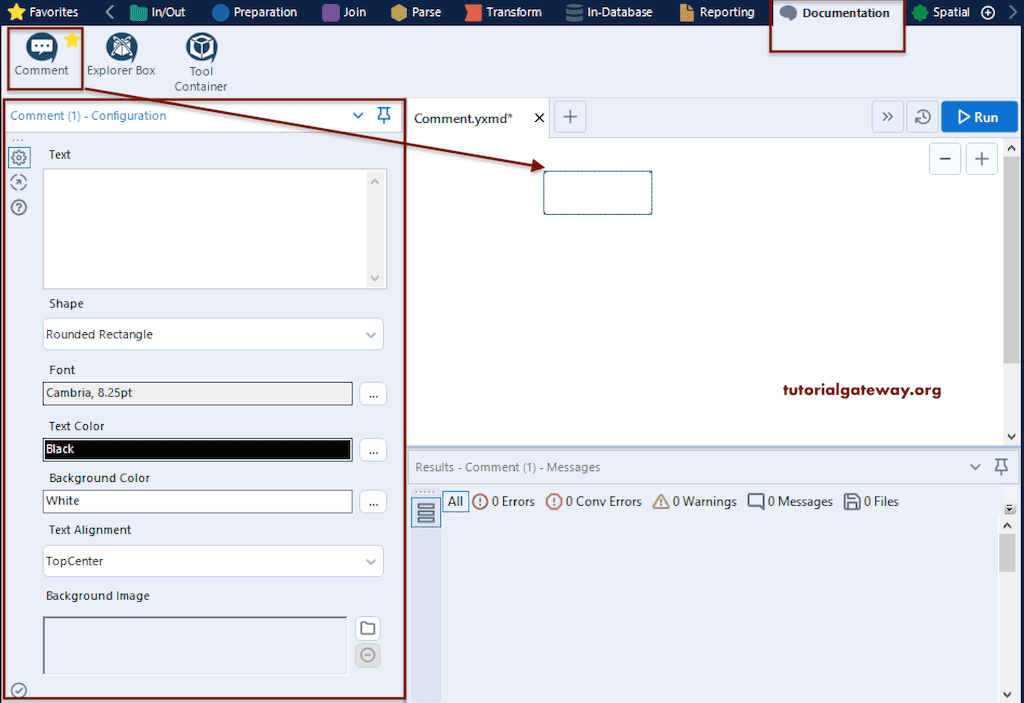Zoom in on the canvas with the plus button
The height and width of the screenshot is (703, 1024).
tap(981, 158)
